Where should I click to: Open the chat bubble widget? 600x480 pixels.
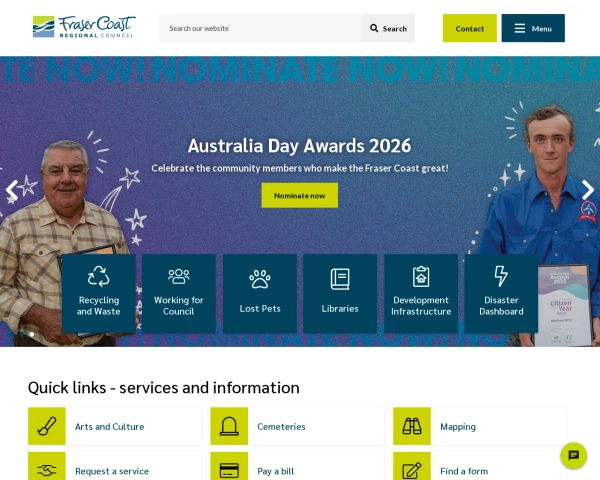[573, 455]
